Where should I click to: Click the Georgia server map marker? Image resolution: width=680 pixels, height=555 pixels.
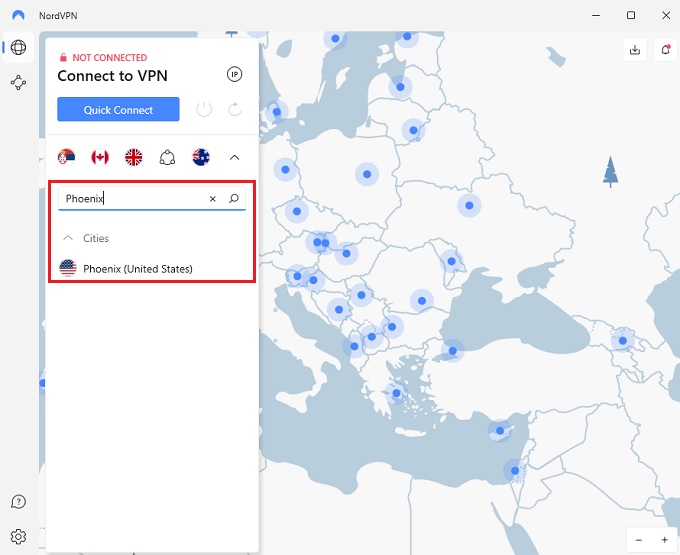click(x=623, y=341)
